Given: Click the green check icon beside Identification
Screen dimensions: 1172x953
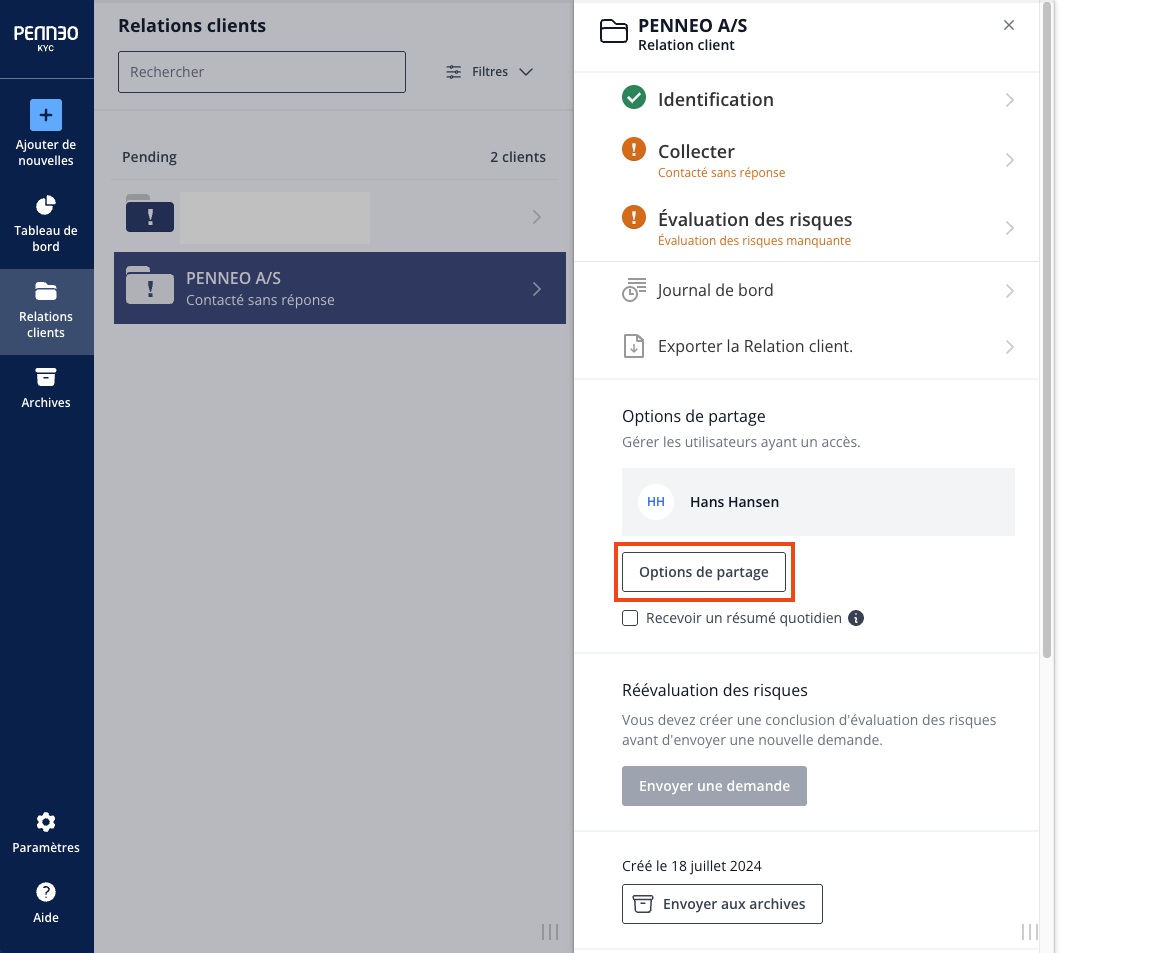Looking at the screenshot, I should click(634, 97).
